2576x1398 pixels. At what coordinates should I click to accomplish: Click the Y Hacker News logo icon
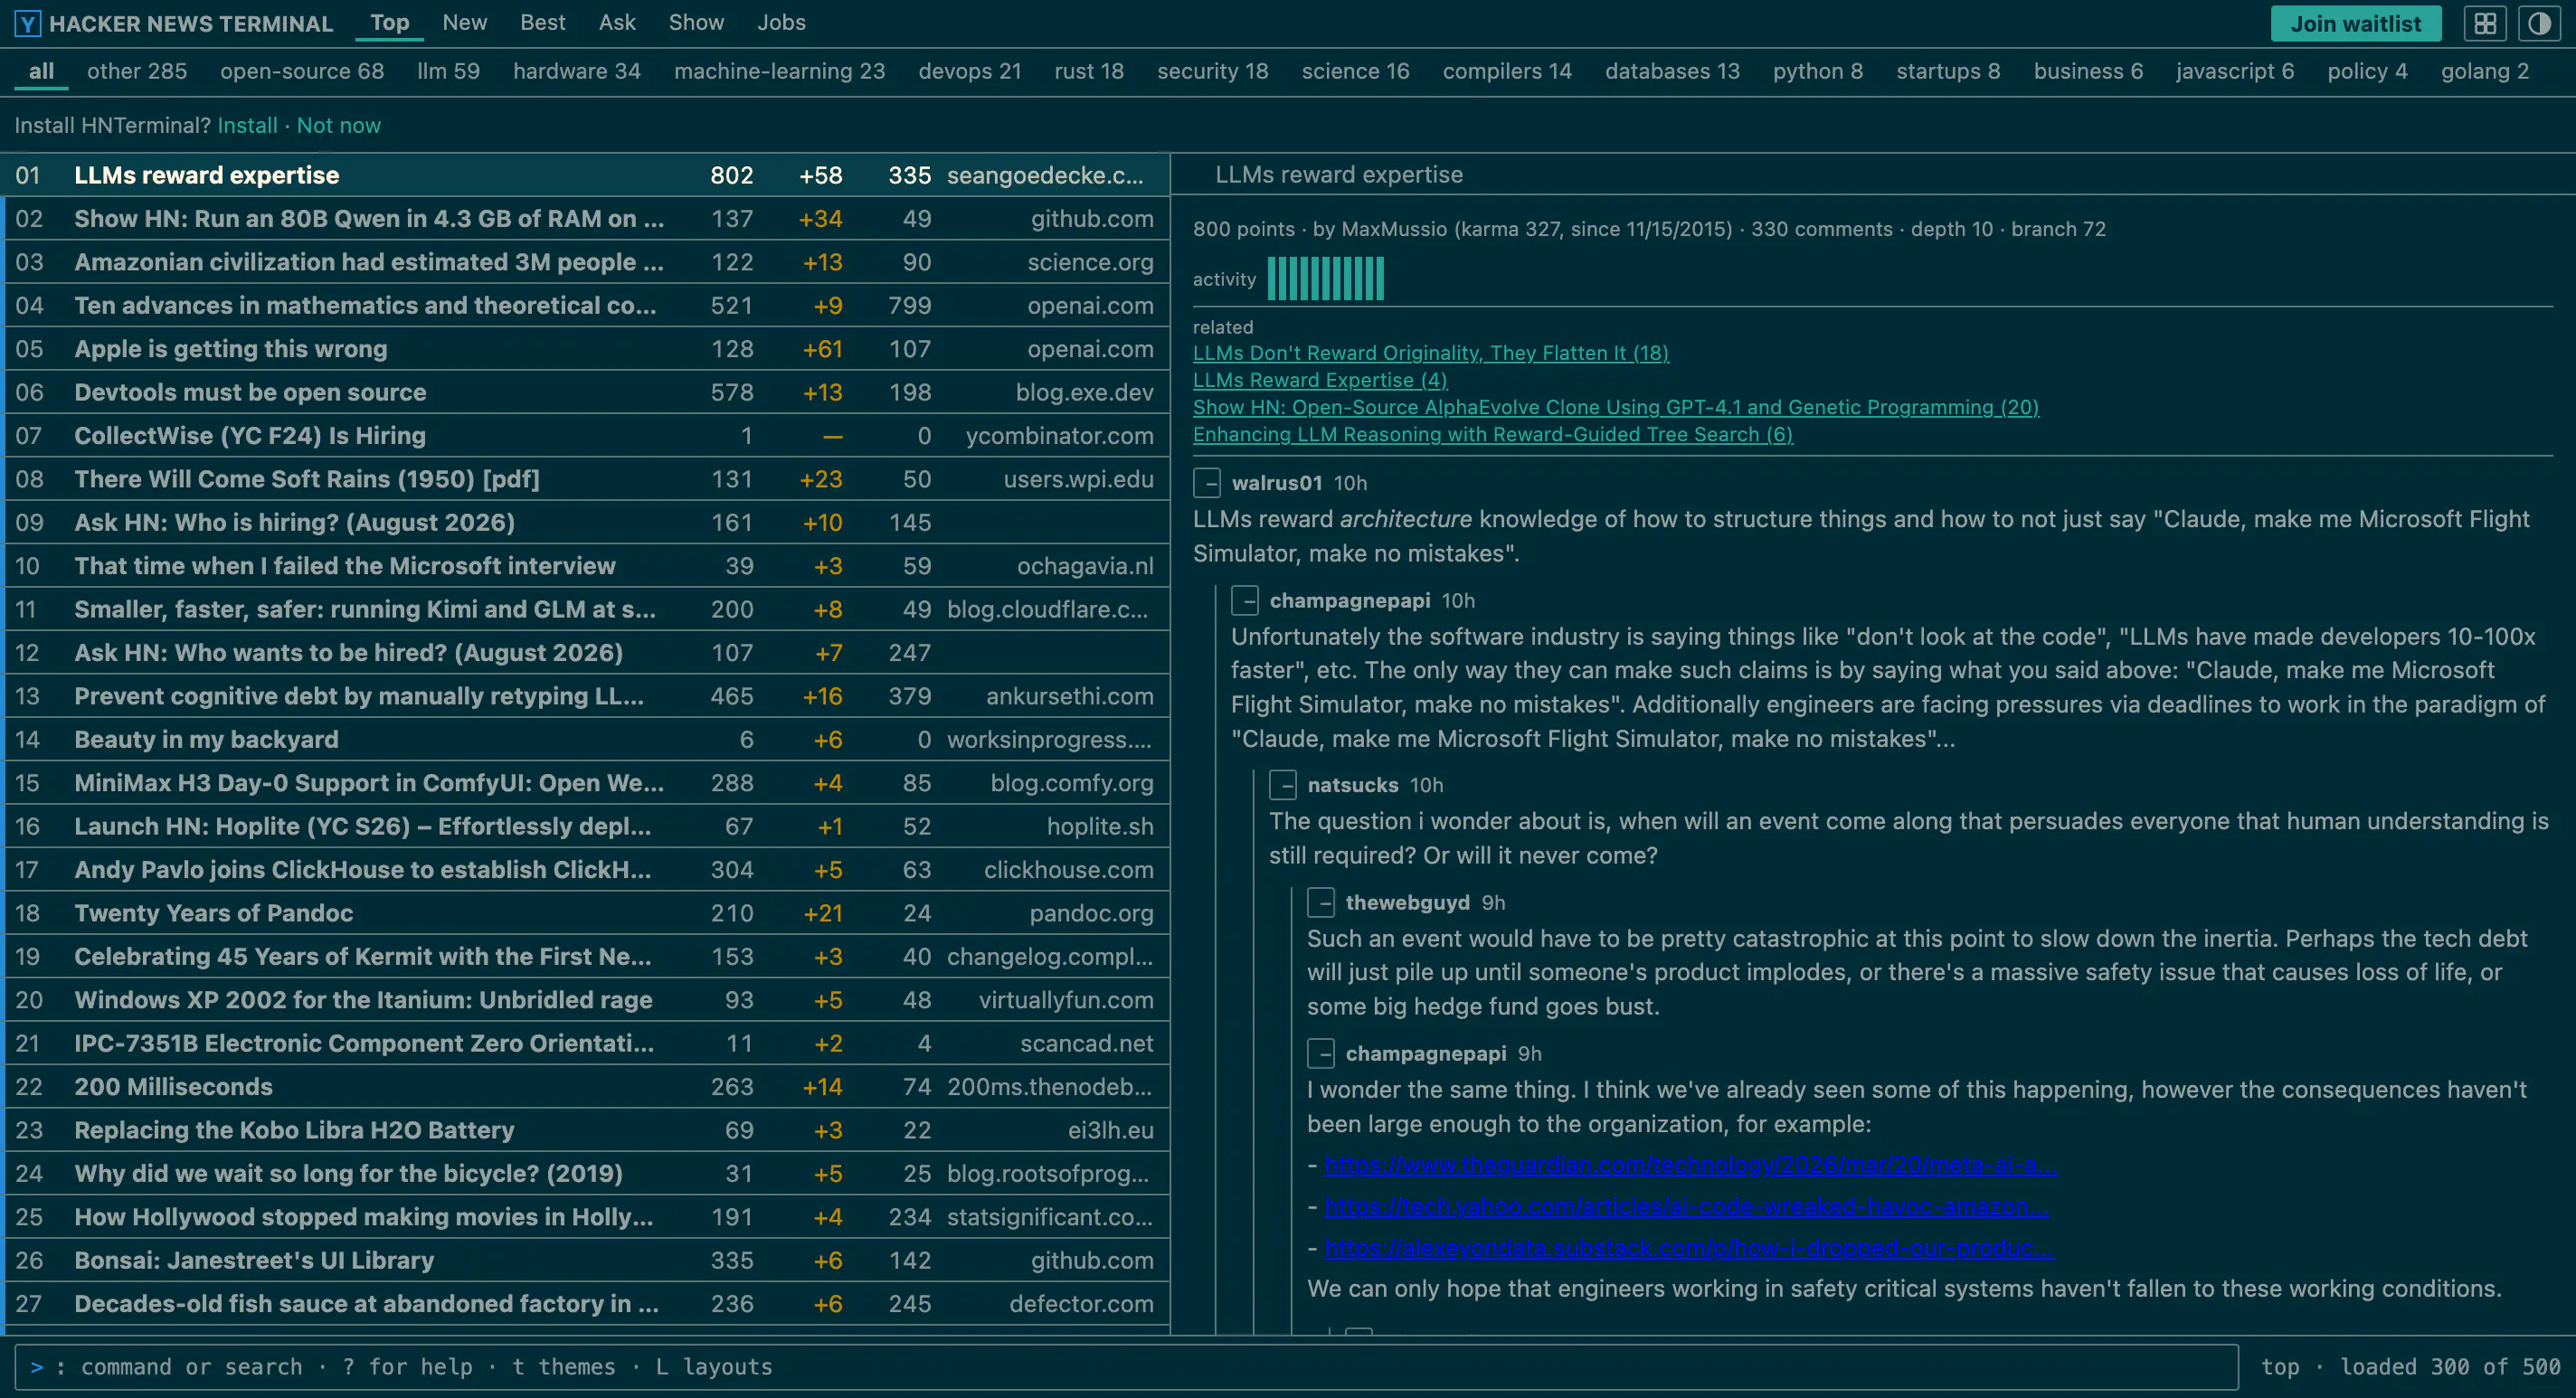click(x=28, y=23)
